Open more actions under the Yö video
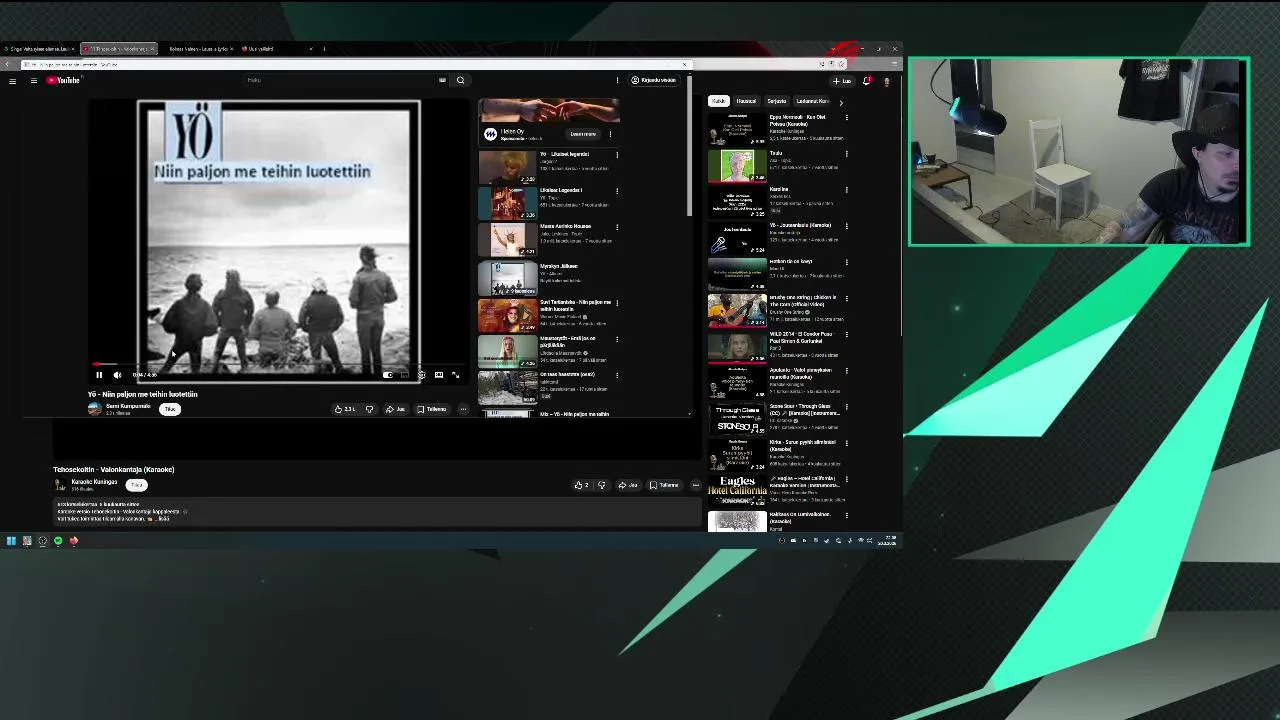The image size is (1280, 720). click(x=463, y=409)
